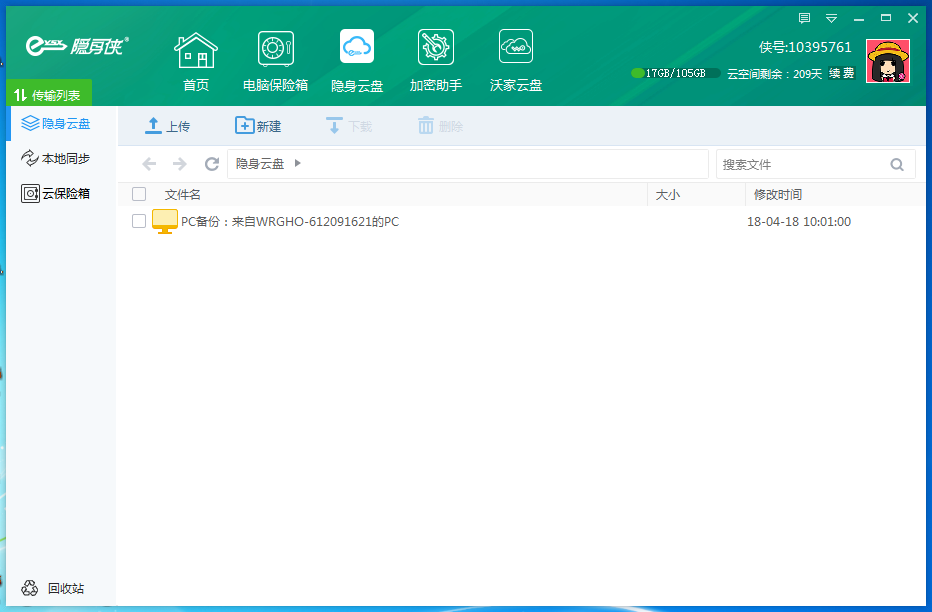The image size is (932, 612).
Task: Open the feedback message icon in title bar
Action: pos(804,18)
